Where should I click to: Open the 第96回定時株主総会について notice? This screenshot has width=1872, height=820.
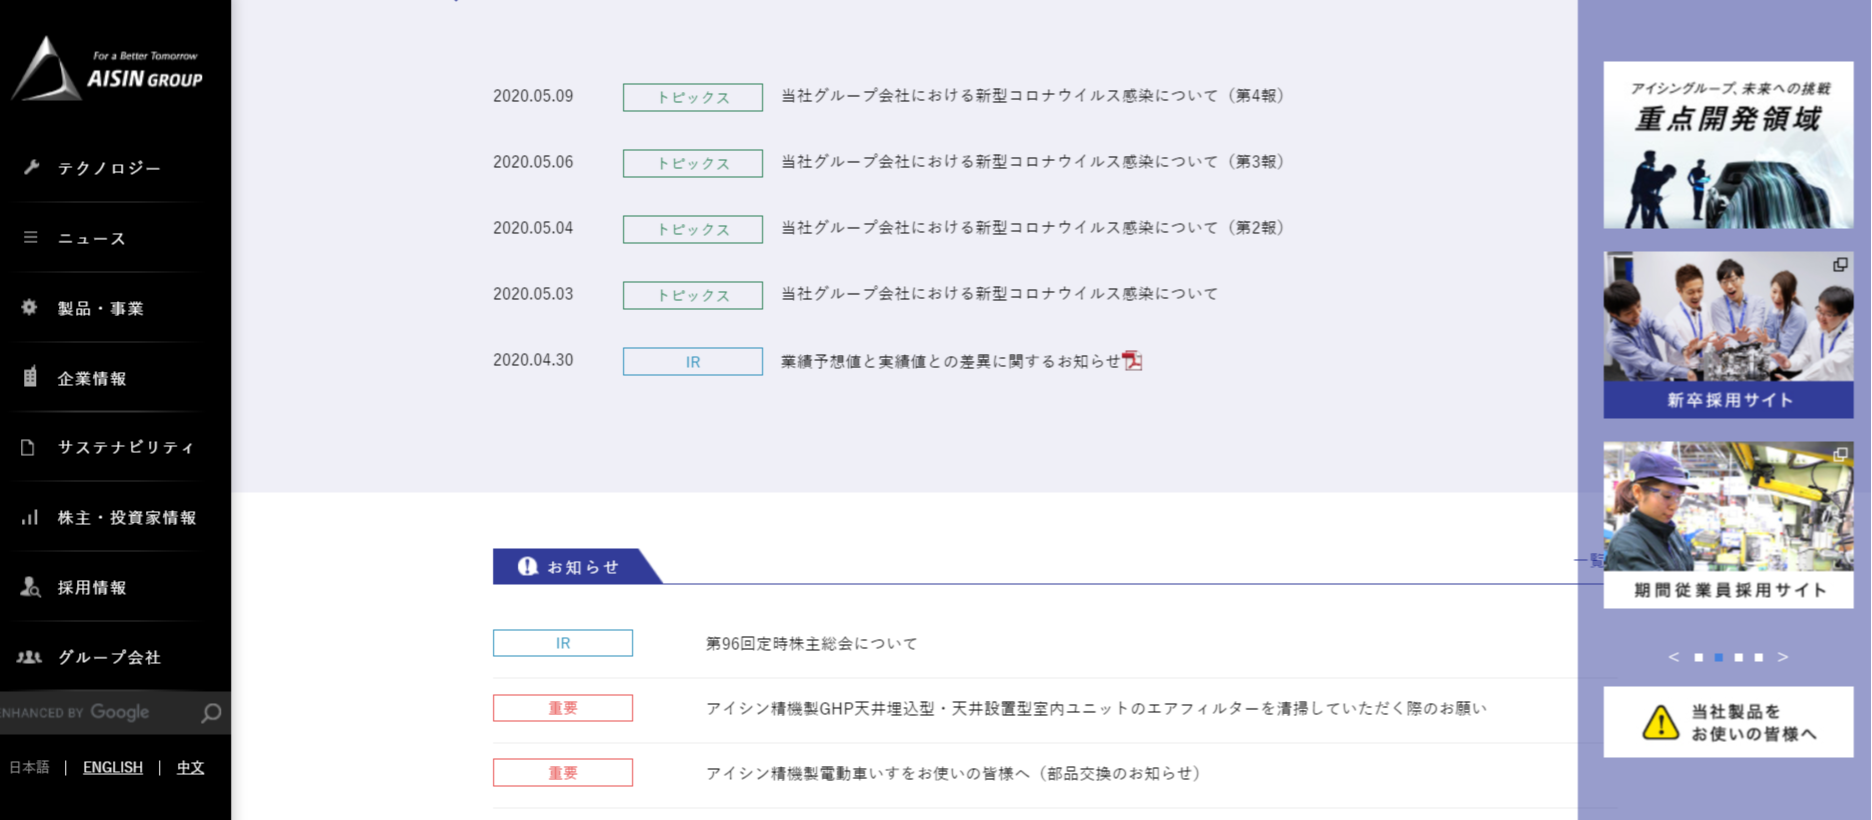pyautogui.click(x=811, y=643)
